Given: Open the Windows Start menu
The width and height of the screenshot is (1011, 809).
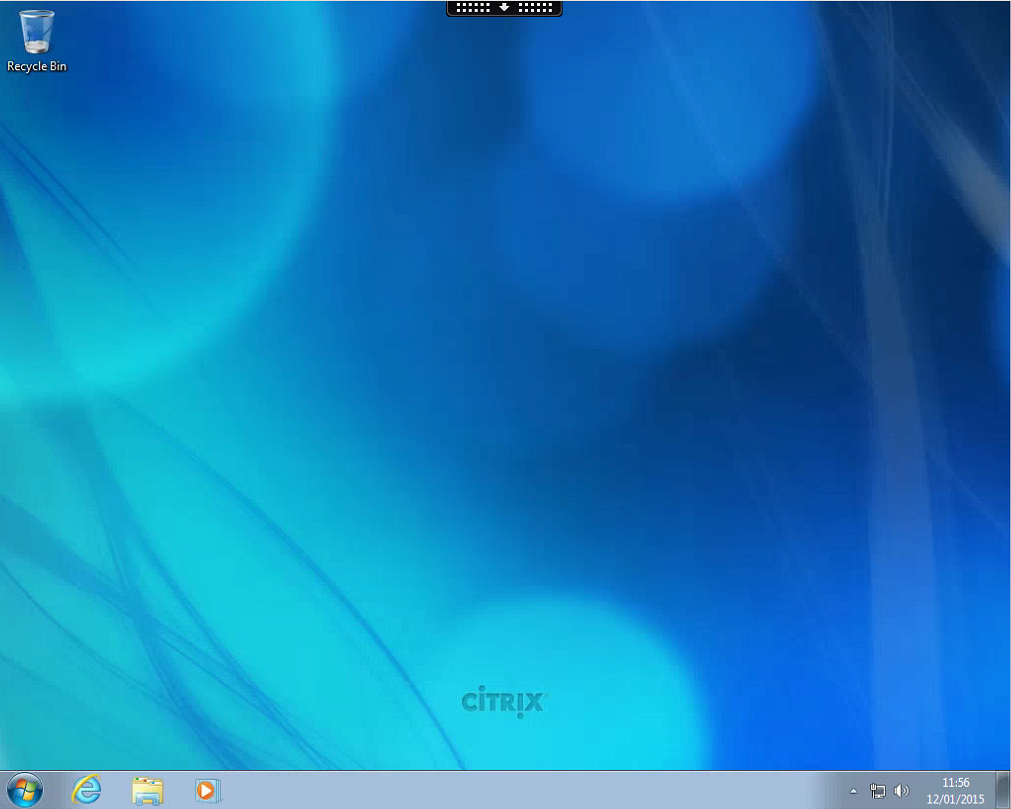Looking at the screenshot, I should point(25,790).
